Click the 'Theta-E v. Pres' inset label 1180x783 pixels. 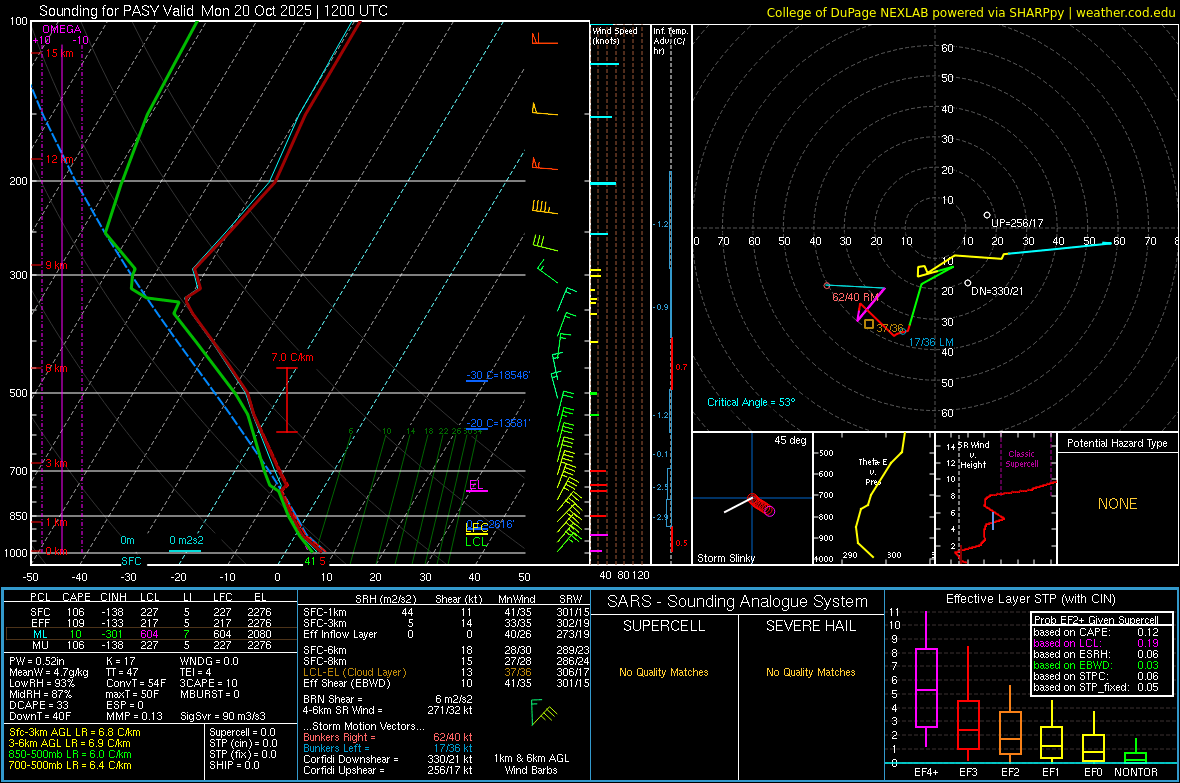click(873, 471)
